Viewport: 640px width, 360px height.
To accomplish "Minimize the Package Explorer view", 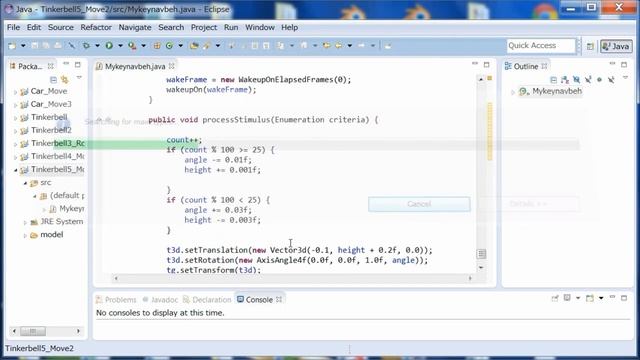I will click(66, 64).
